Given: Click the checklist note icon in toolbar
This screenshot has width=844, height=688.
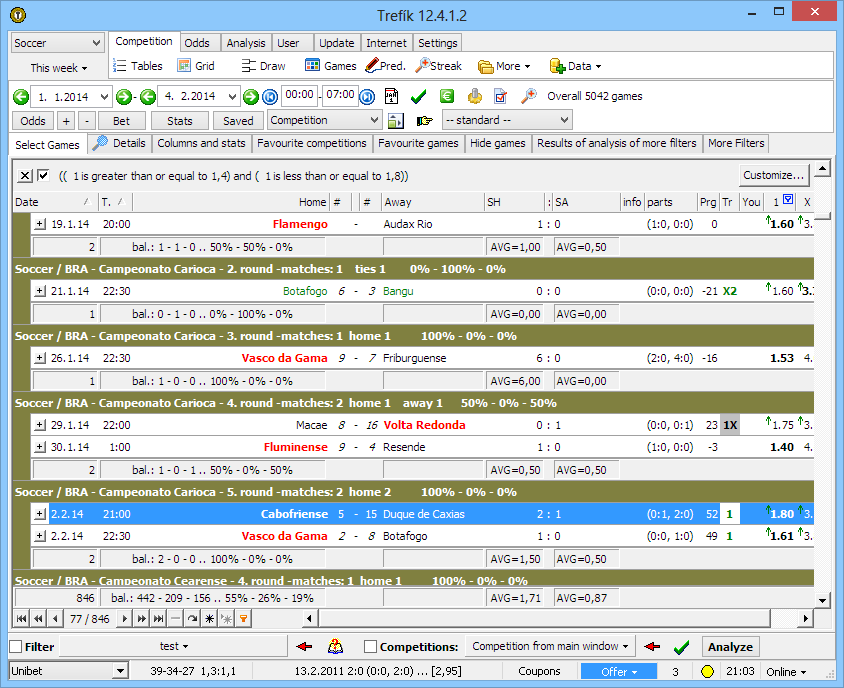Looking at the screenshot, I should 501,96.
